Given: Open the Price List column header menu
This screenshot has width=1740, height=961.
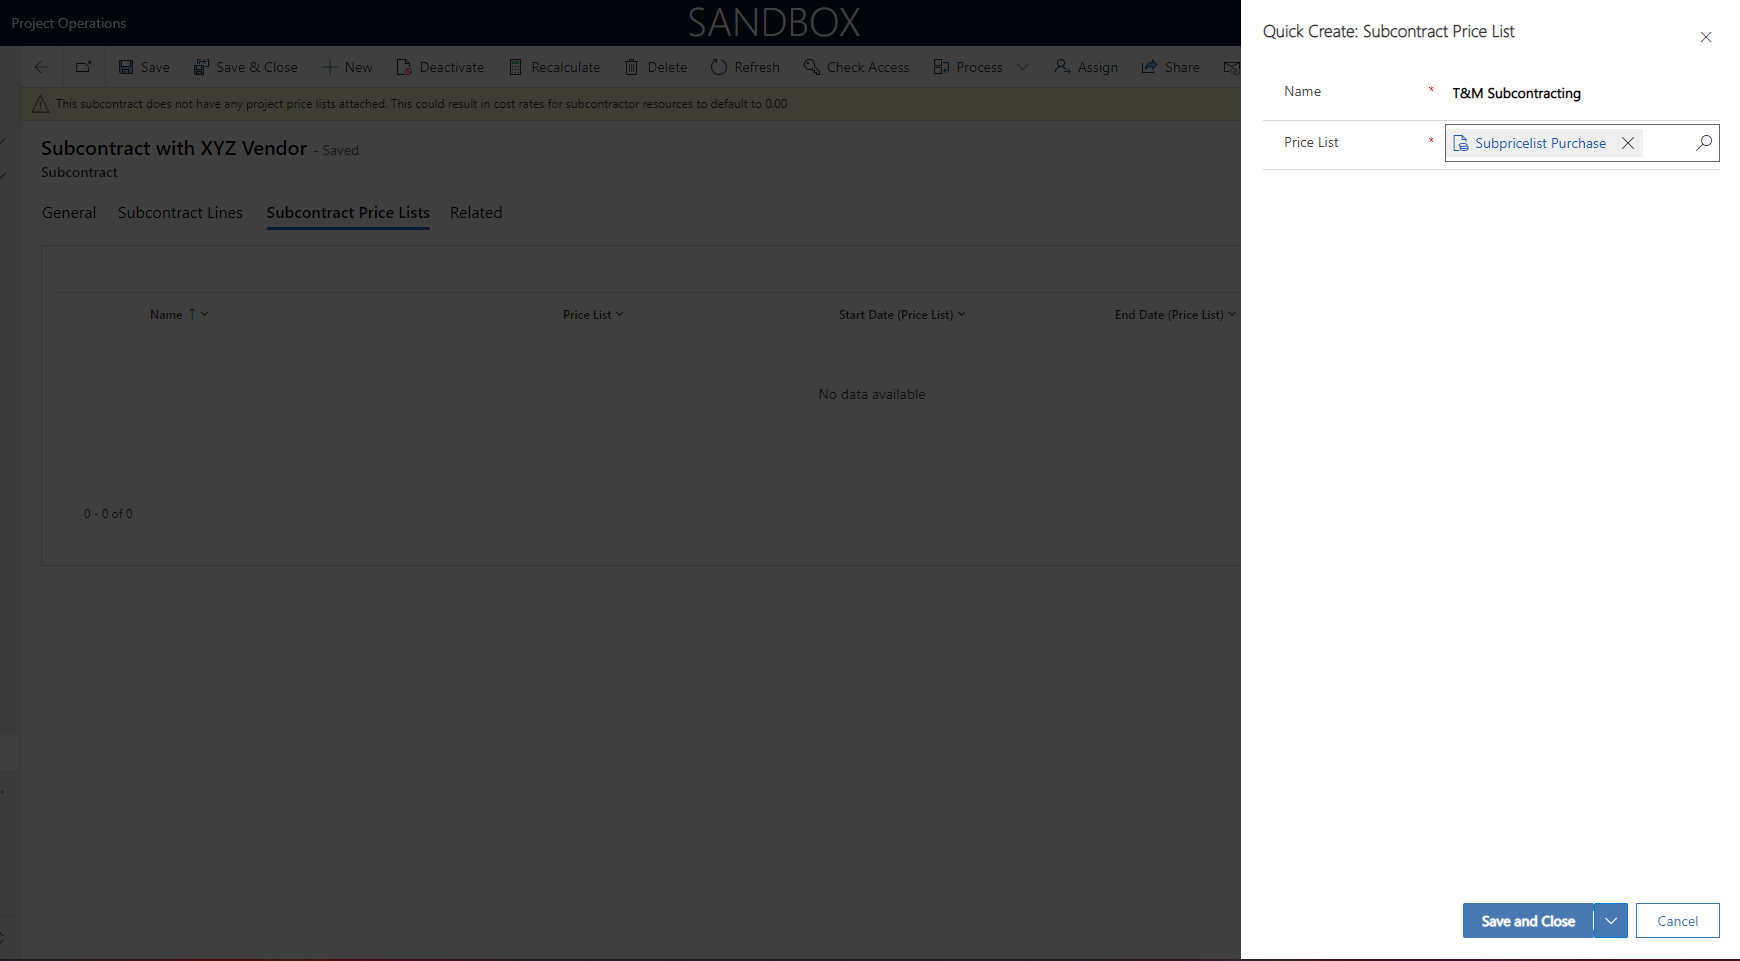Looking at the screenshot, I should [593, 314].
